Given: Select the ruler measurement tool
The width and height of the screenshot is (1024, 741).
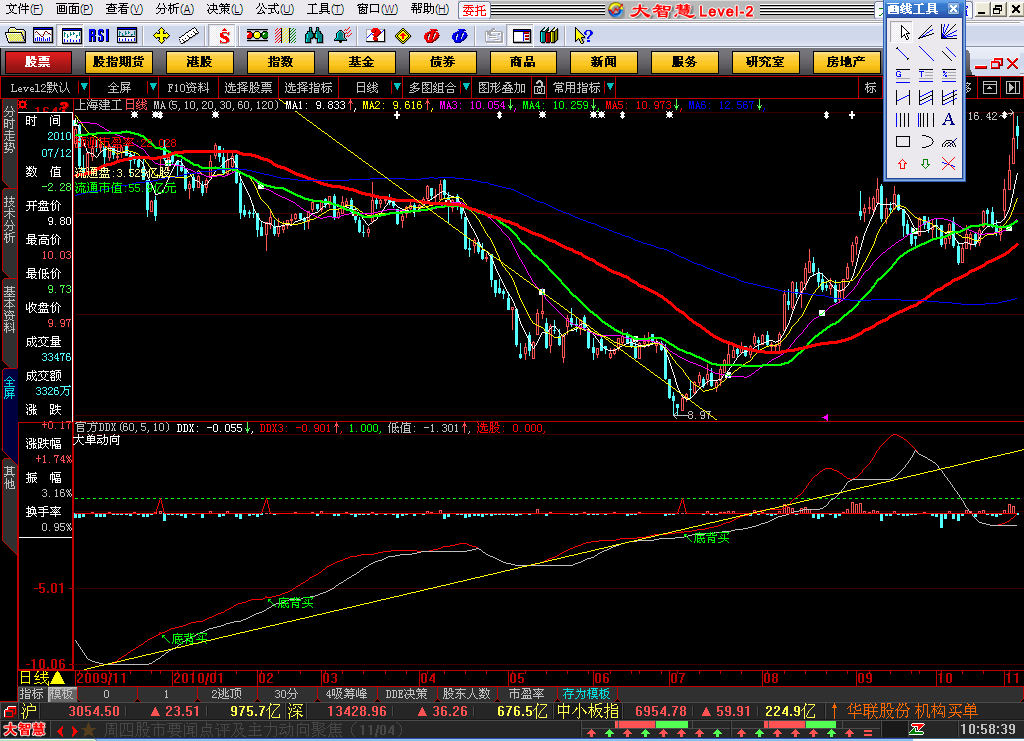Looking at the screenshot, I should coord(190,36).
